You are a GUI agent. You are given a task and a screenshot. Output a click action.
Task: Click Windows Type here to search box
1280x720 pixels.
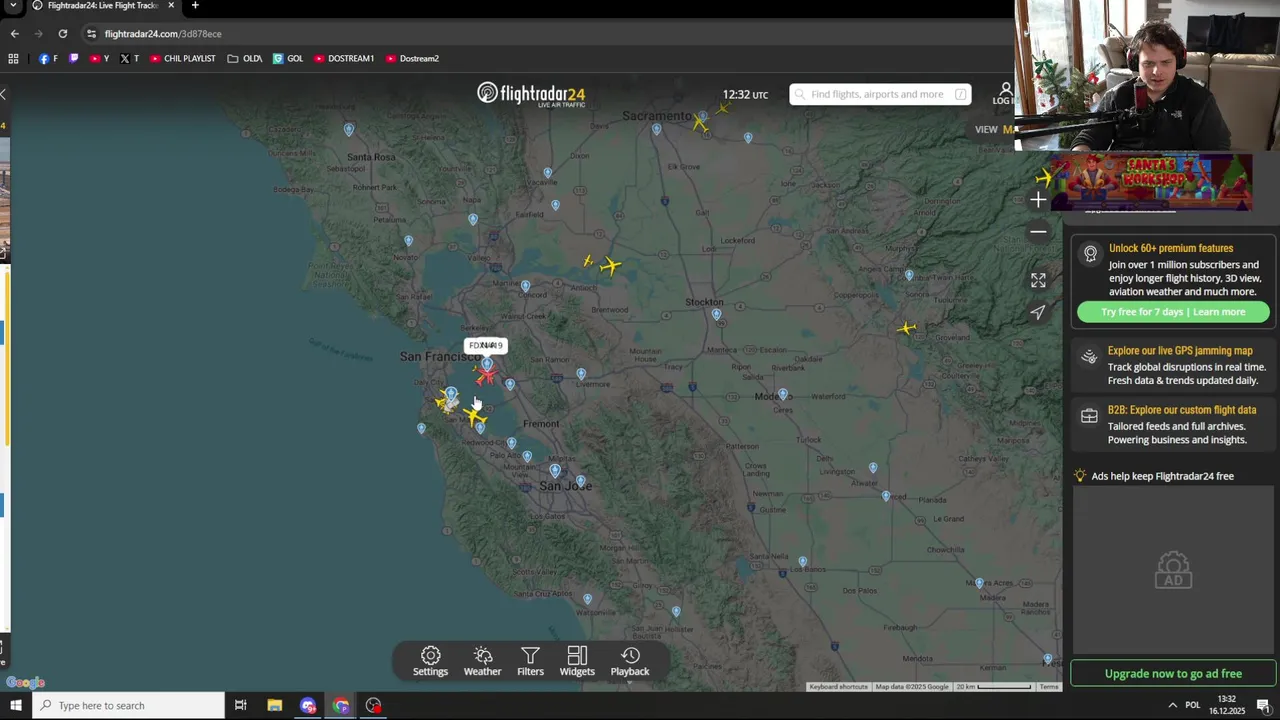pos(130,705)
